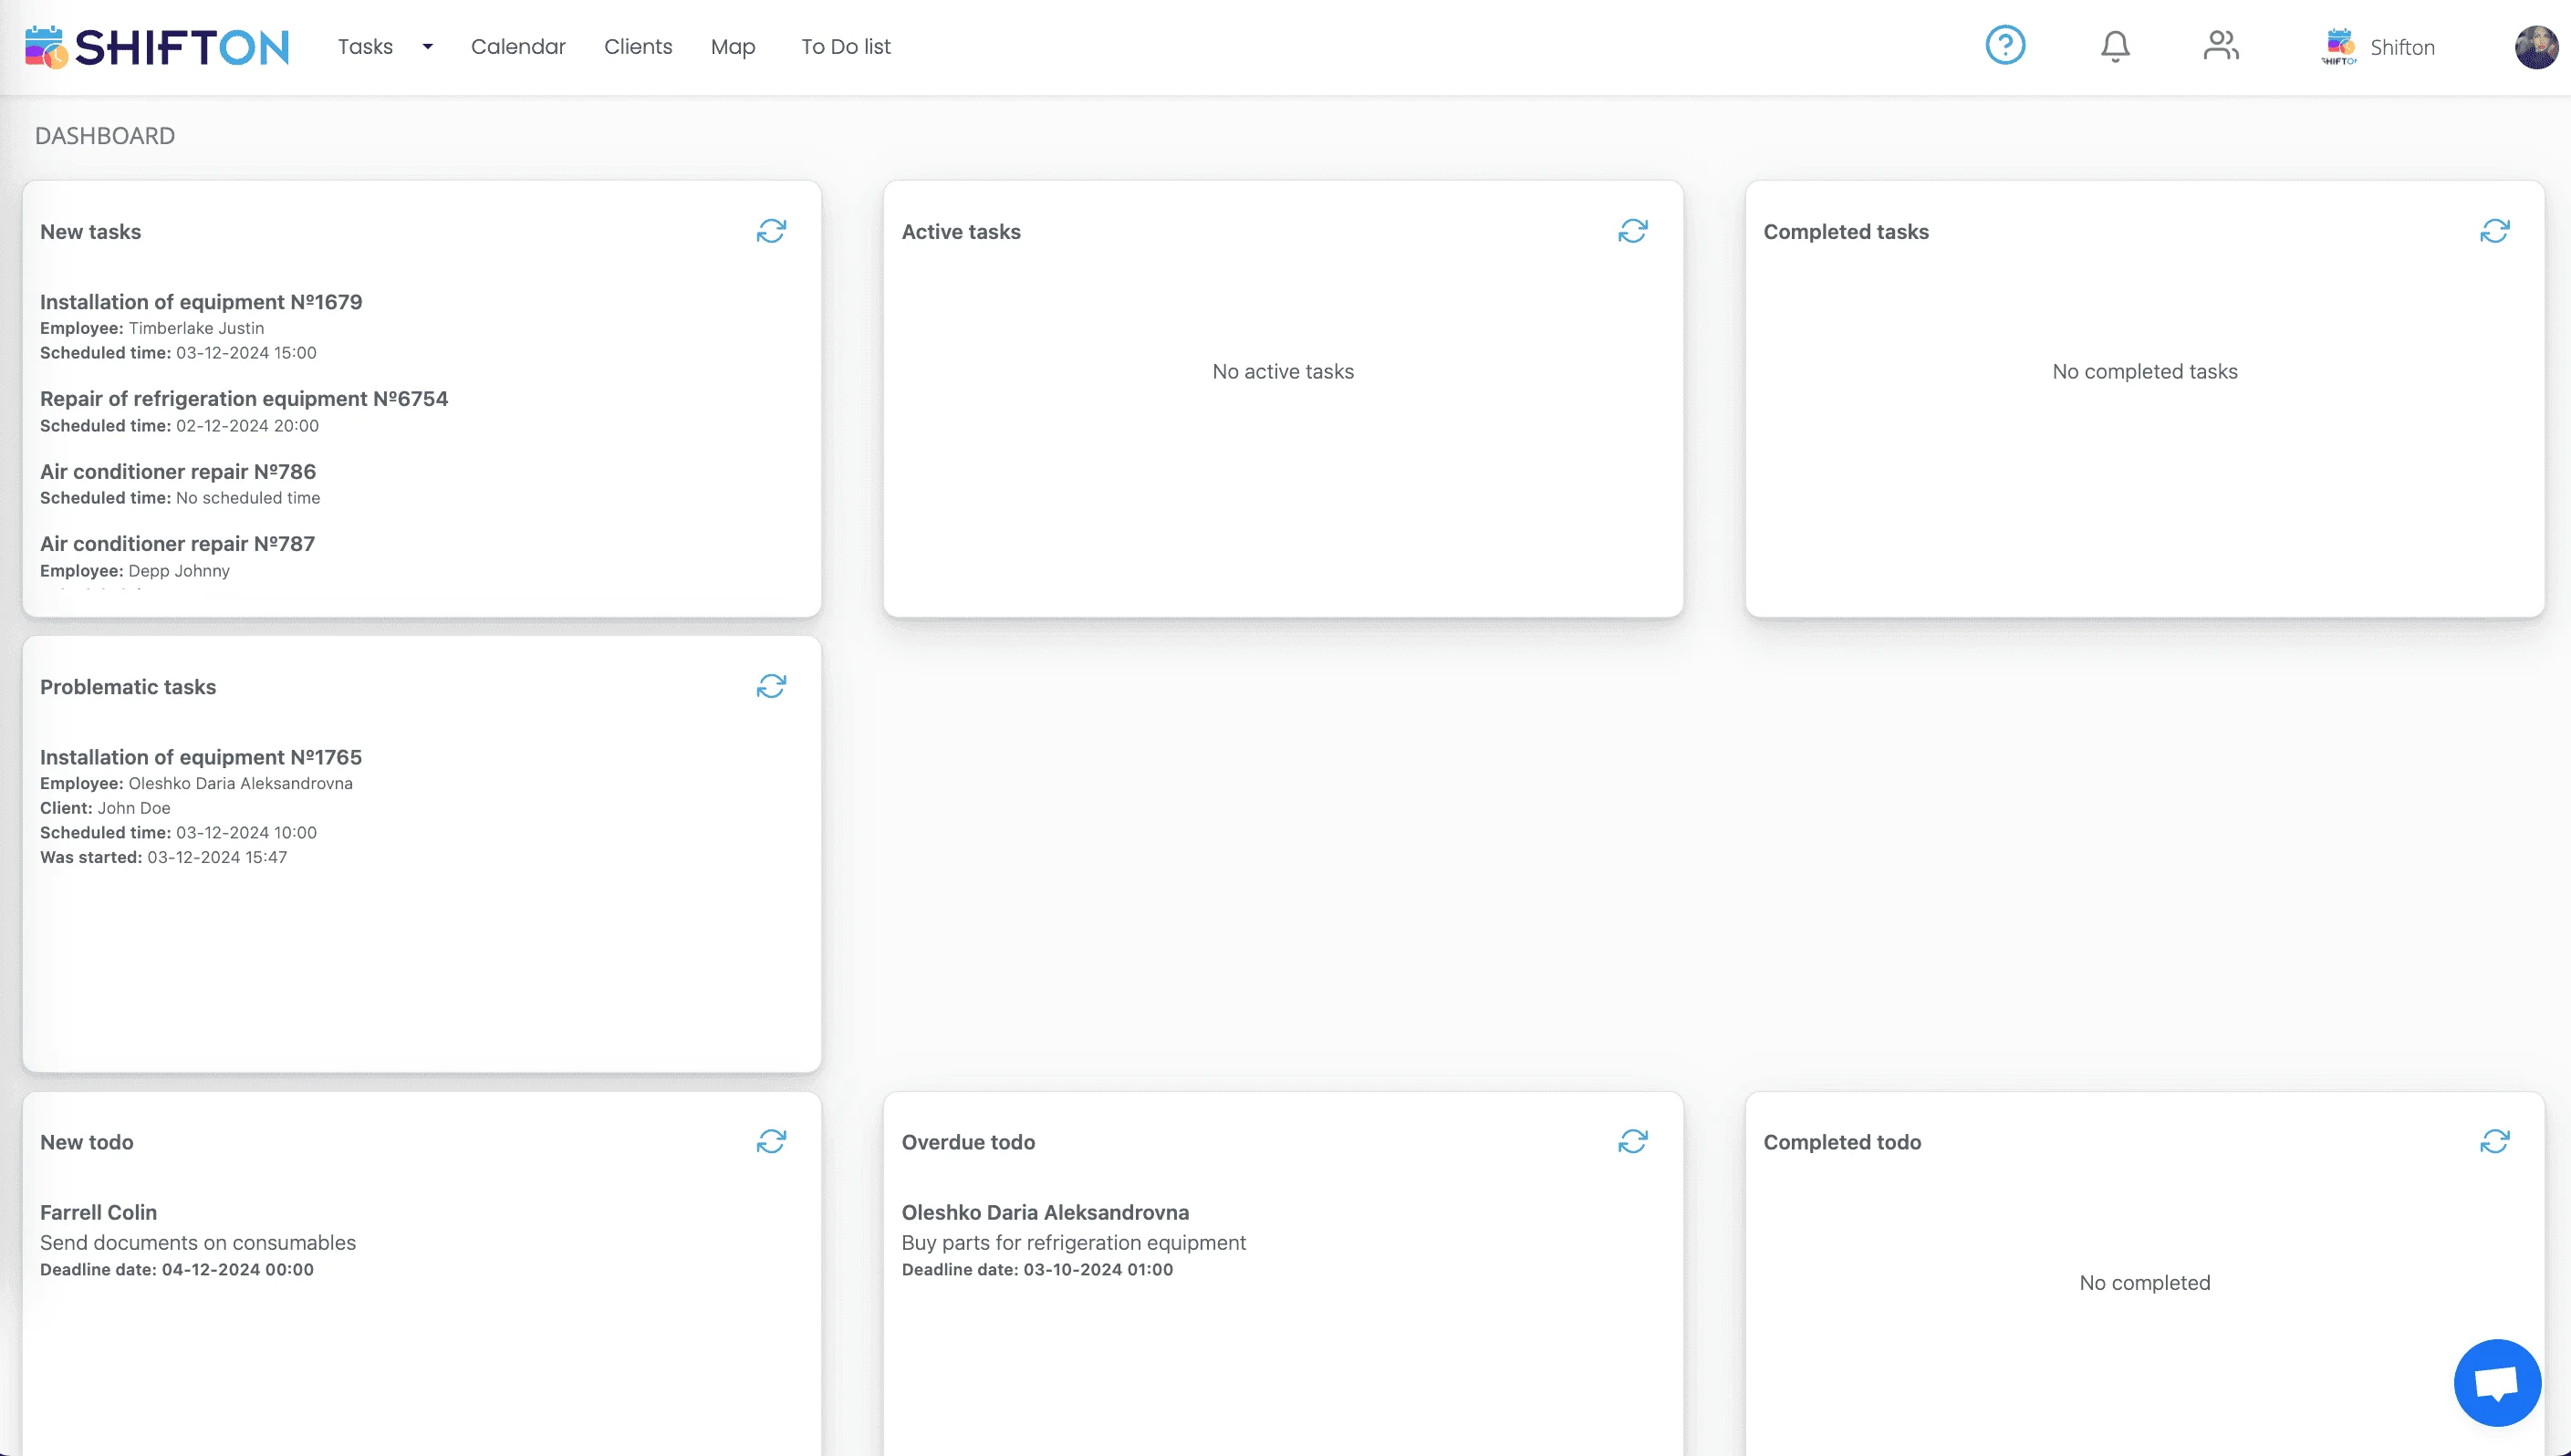Screen dimensions: 2571x1456
Task: Click Completed tasks refresh icon
Action: pyautogui.click(x=2494, y=231)
